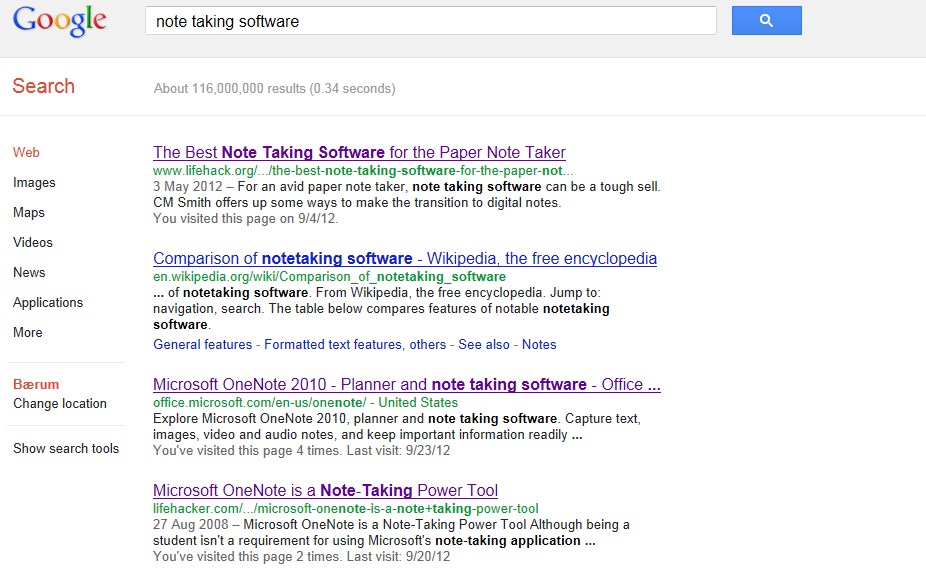
Task: Open the Notes sitelink
Action: click(x=539, y=344)
